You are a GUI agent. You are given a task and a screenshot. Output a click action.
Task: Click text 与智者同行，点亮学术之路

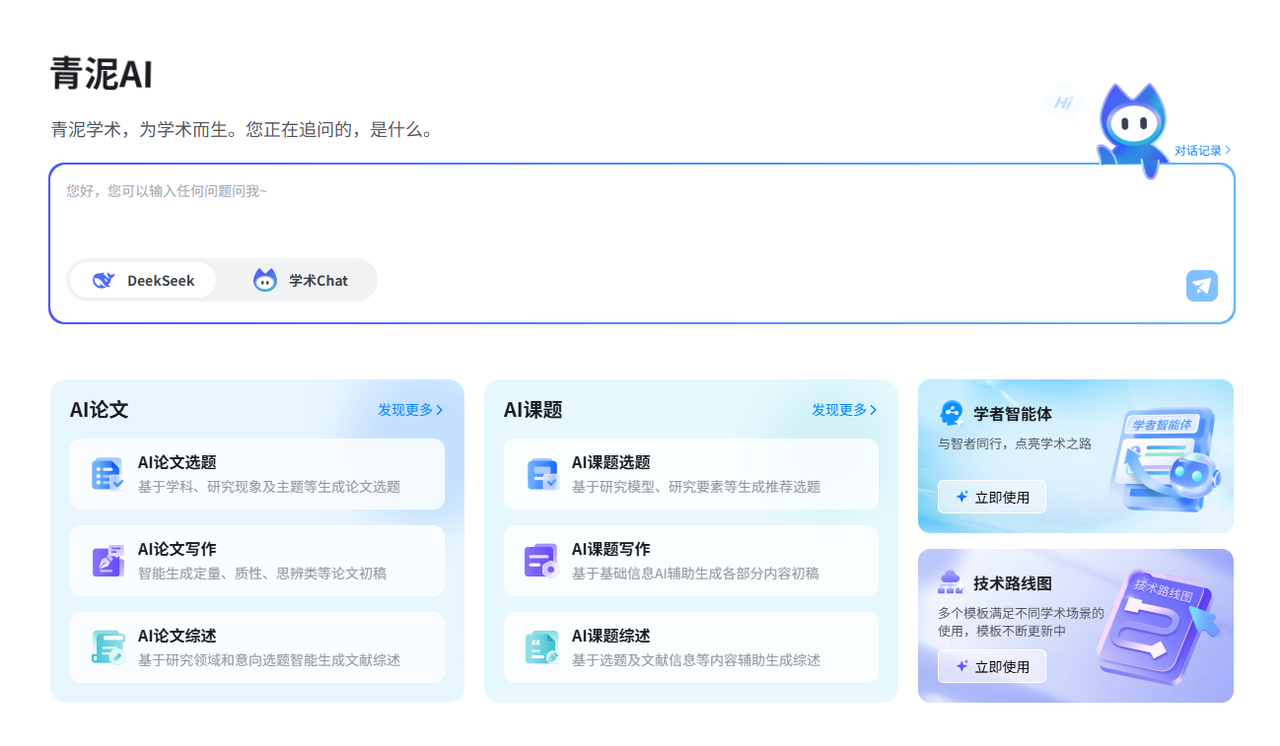pos(1015,443)
